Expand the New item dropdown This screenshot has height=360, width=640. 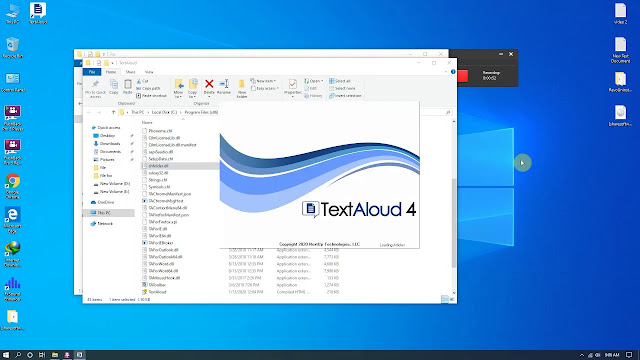pyautogui.click(x=263, y=81)
